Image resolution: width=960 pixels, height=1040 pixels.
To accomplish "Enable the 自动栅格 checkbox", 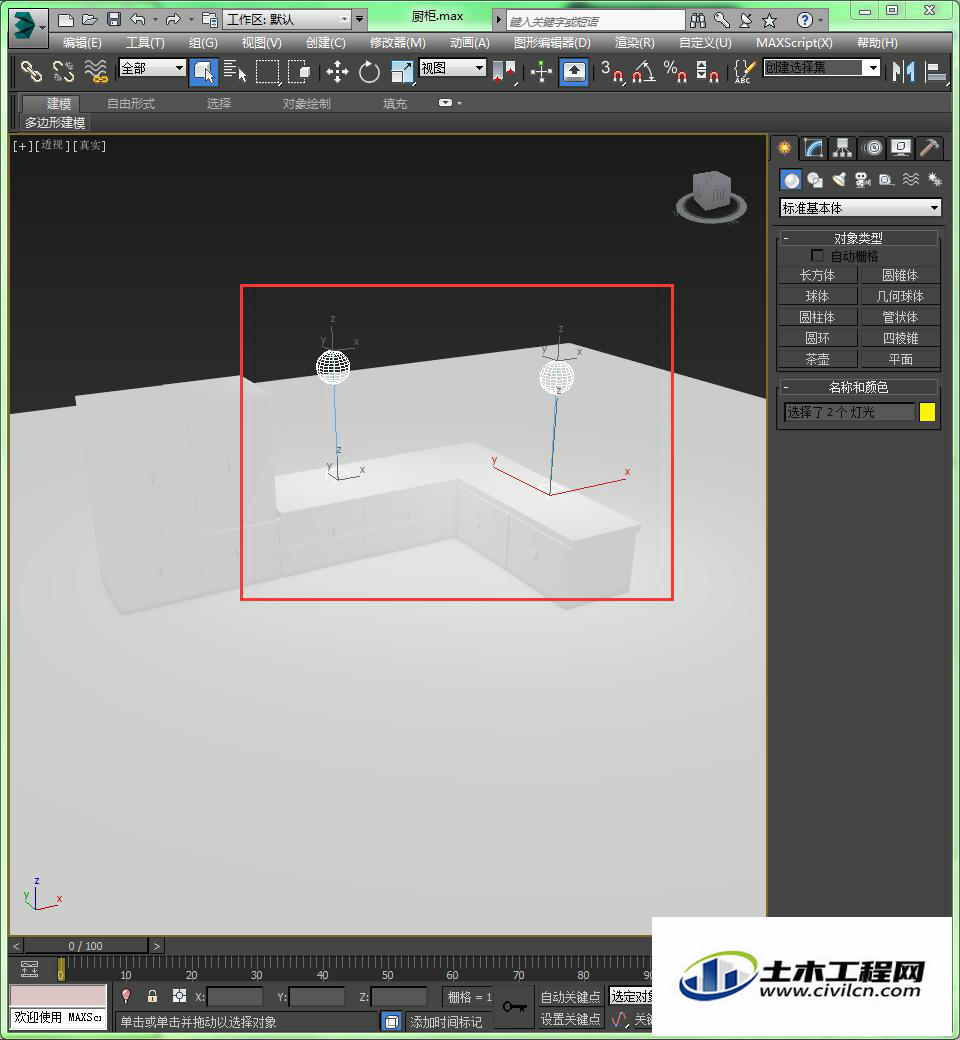I will click(x=817, y=255).
